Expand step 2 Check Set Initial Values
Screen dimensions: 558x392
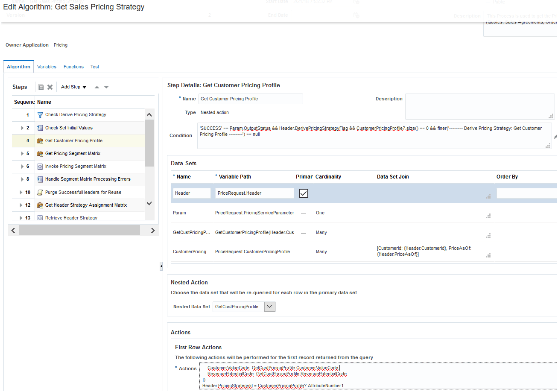click(22, 128)
